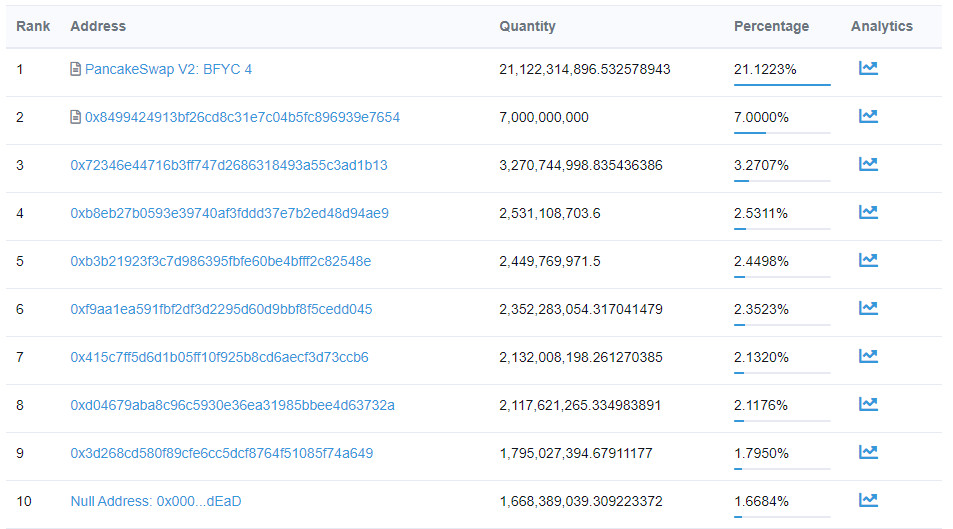Click contract icon beside 0x8499424913bf address
The image size is (953, 529).
coord(75,117)
